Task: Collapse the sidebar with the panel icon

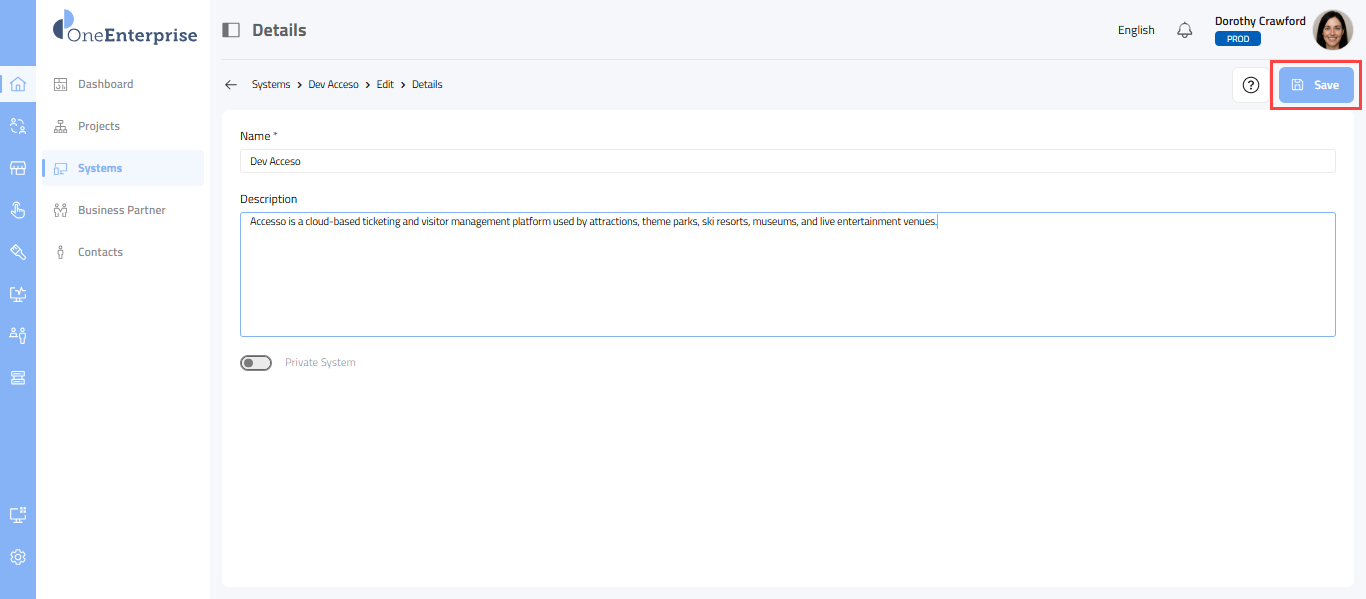Action: coord(231,30)
